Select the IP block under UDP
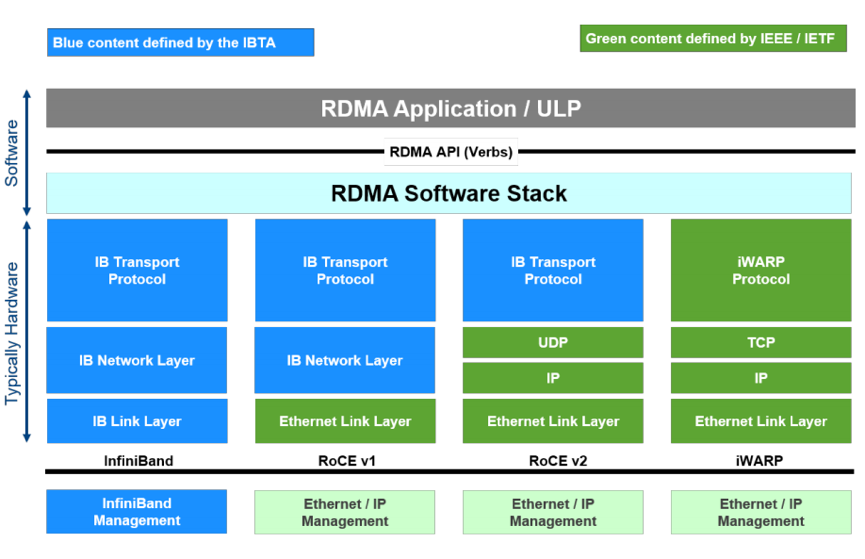Viewport: 865px width, 559px height. (x=553, y=379)
